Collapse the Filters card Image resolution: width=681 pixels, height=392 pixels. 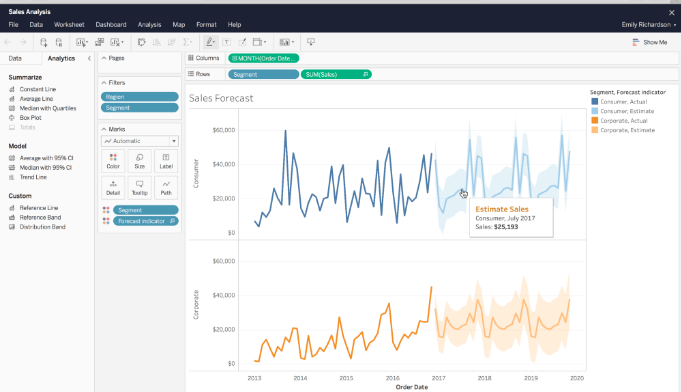point(104,82)
